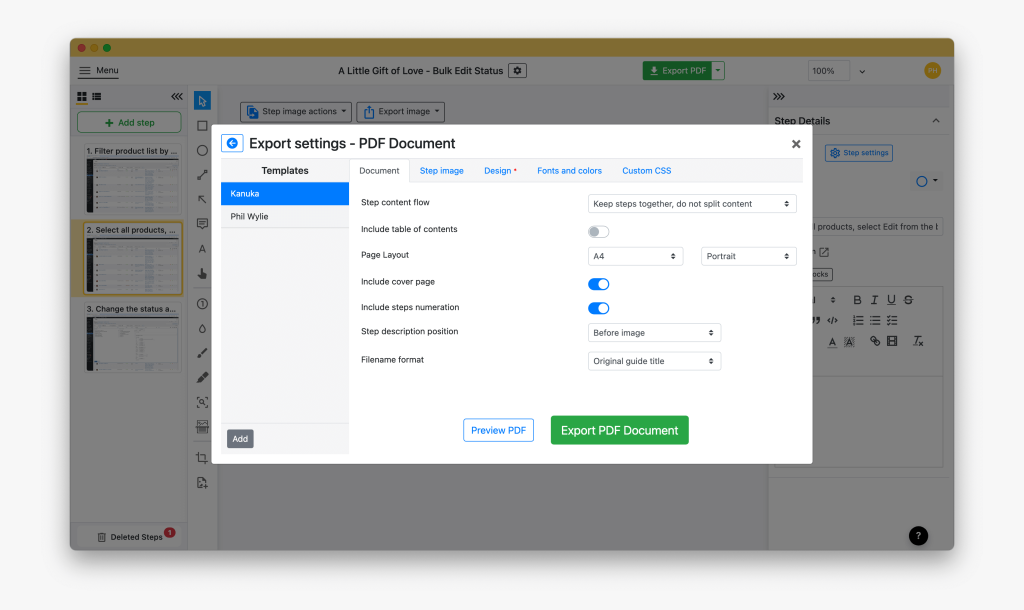
Task: Open Step image actions dropdown
Action: [296, 112]
